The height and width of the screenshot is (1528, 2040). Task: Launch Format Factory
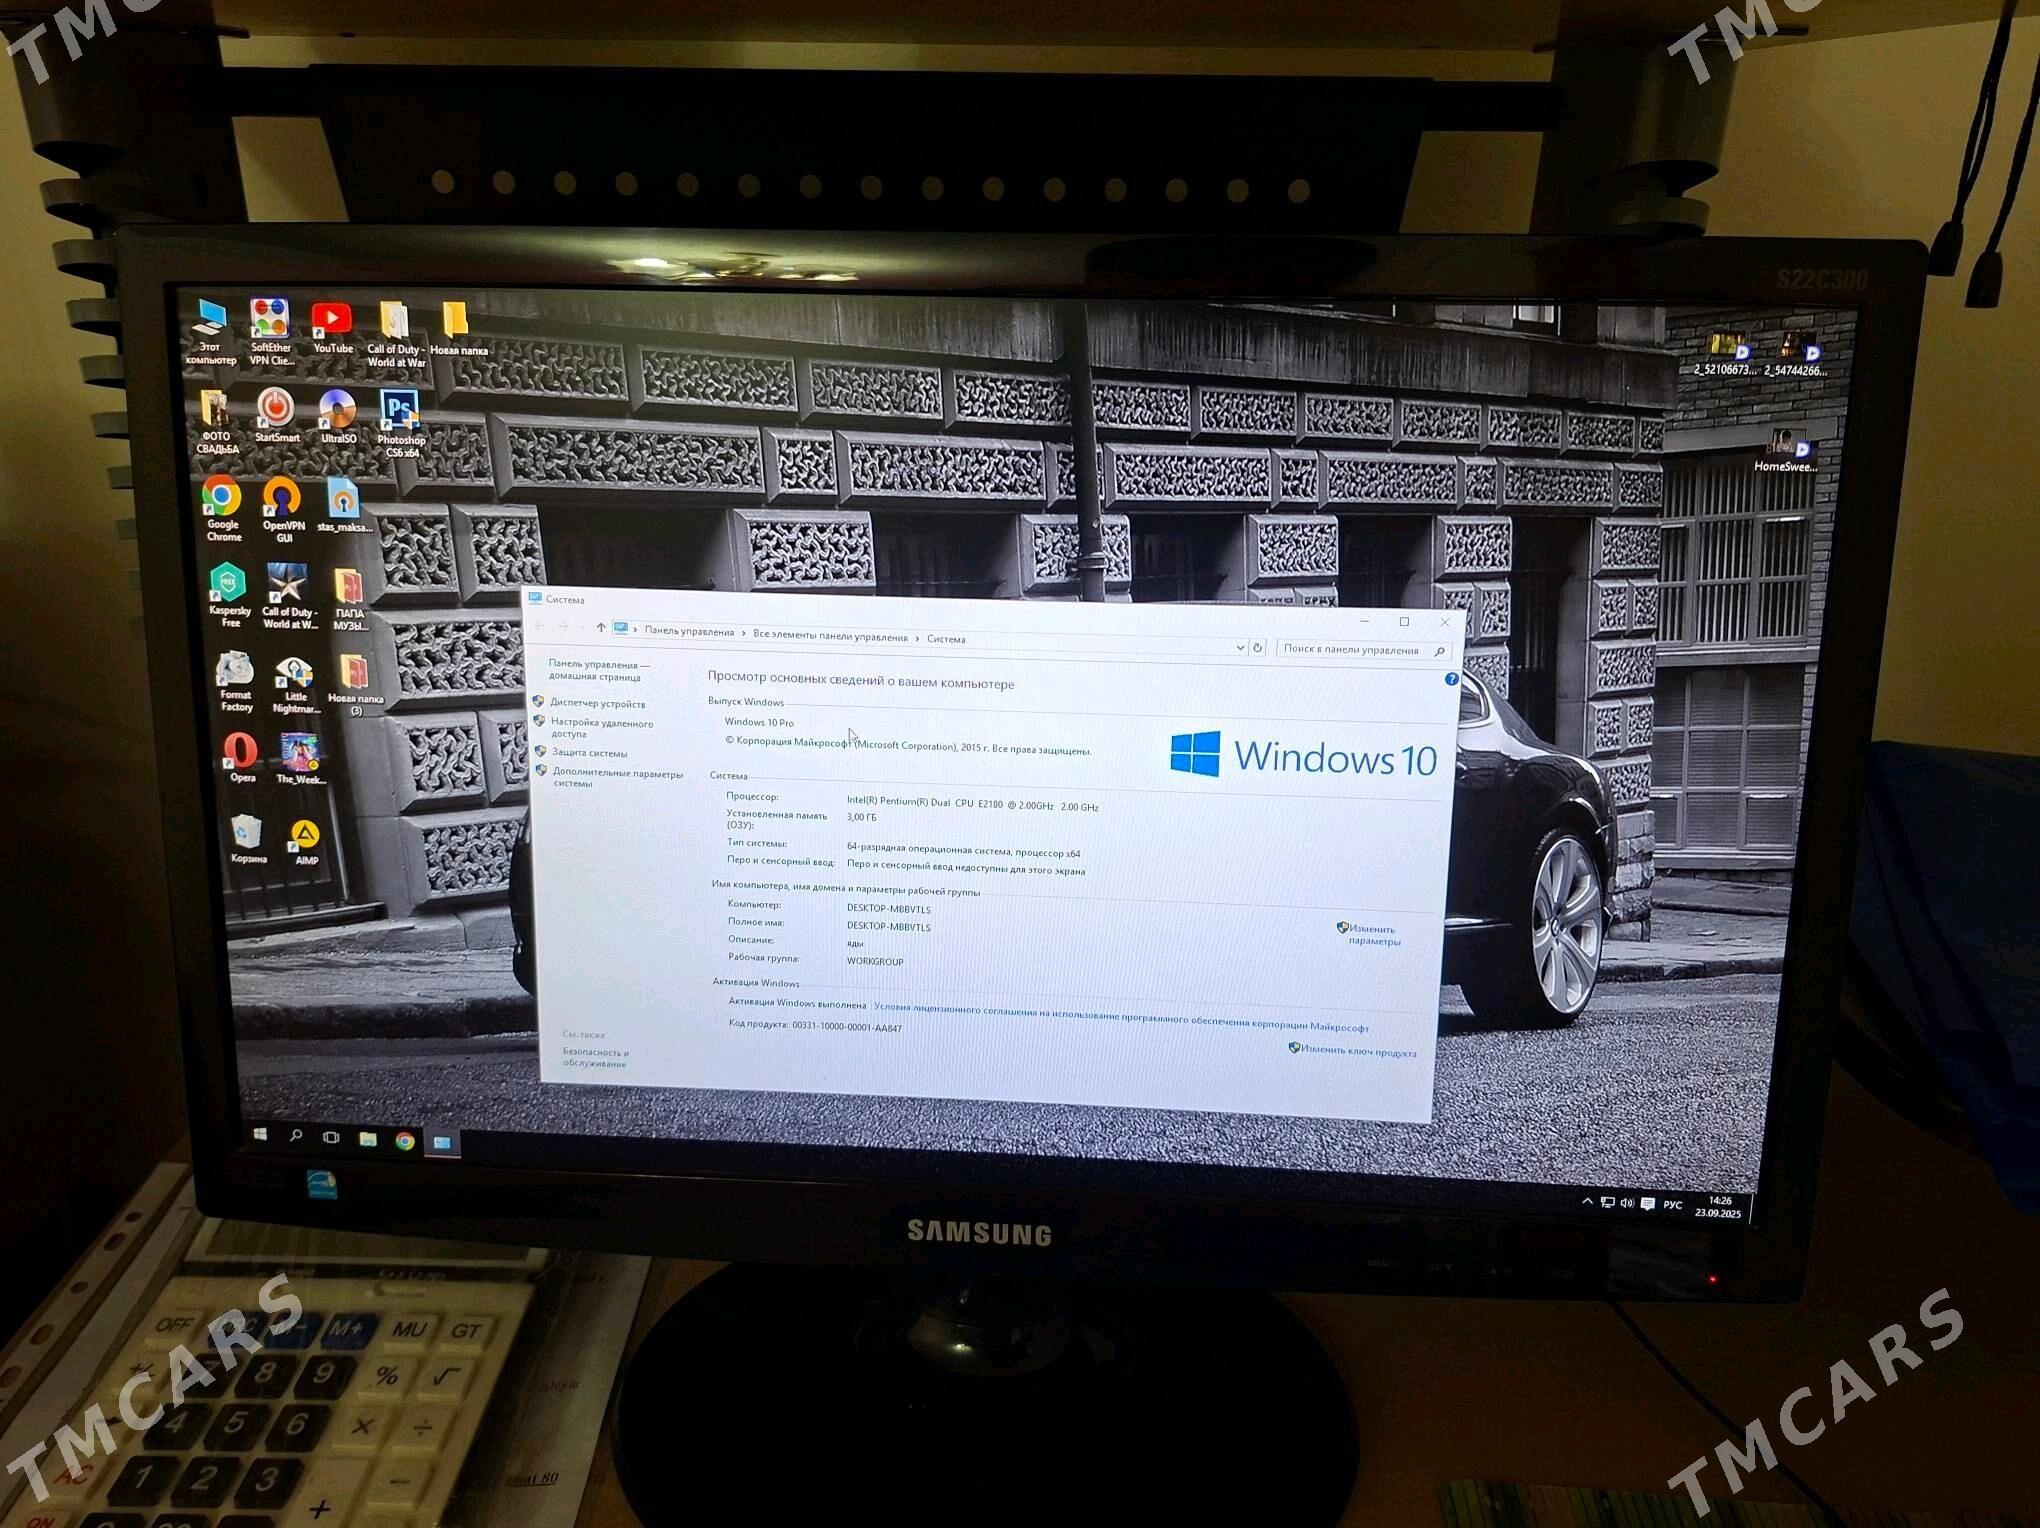click(235, 682)
